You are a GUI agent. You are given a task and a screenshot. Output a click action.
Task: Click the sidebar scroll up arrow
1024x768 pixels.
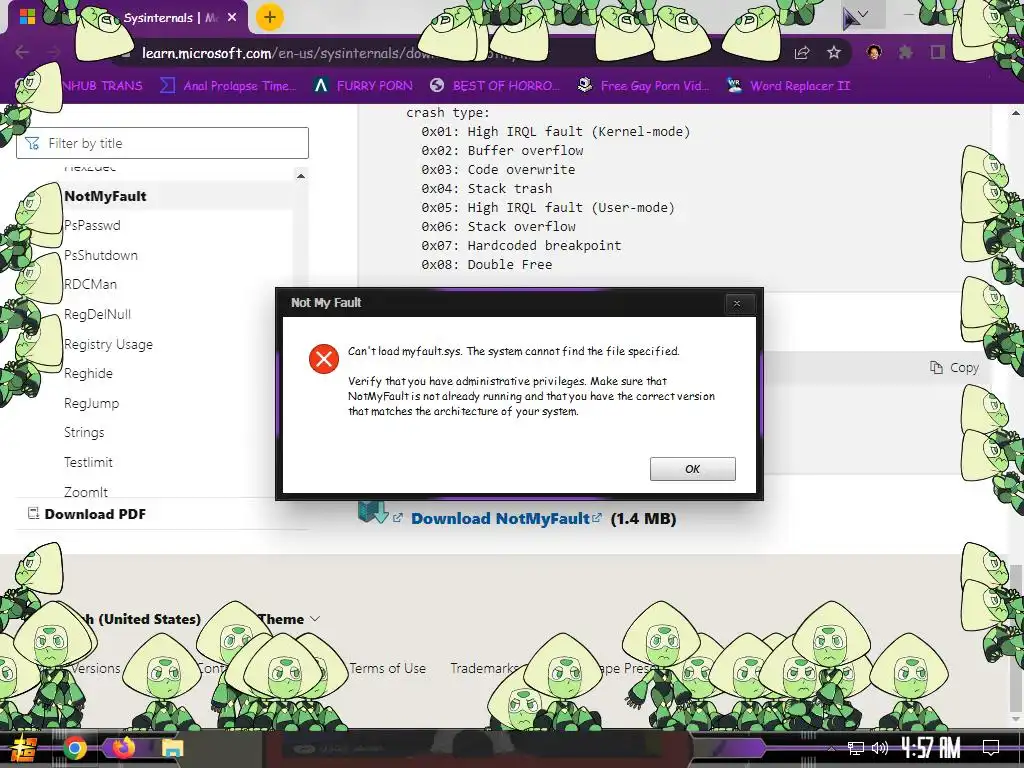[x=300, y=176]
